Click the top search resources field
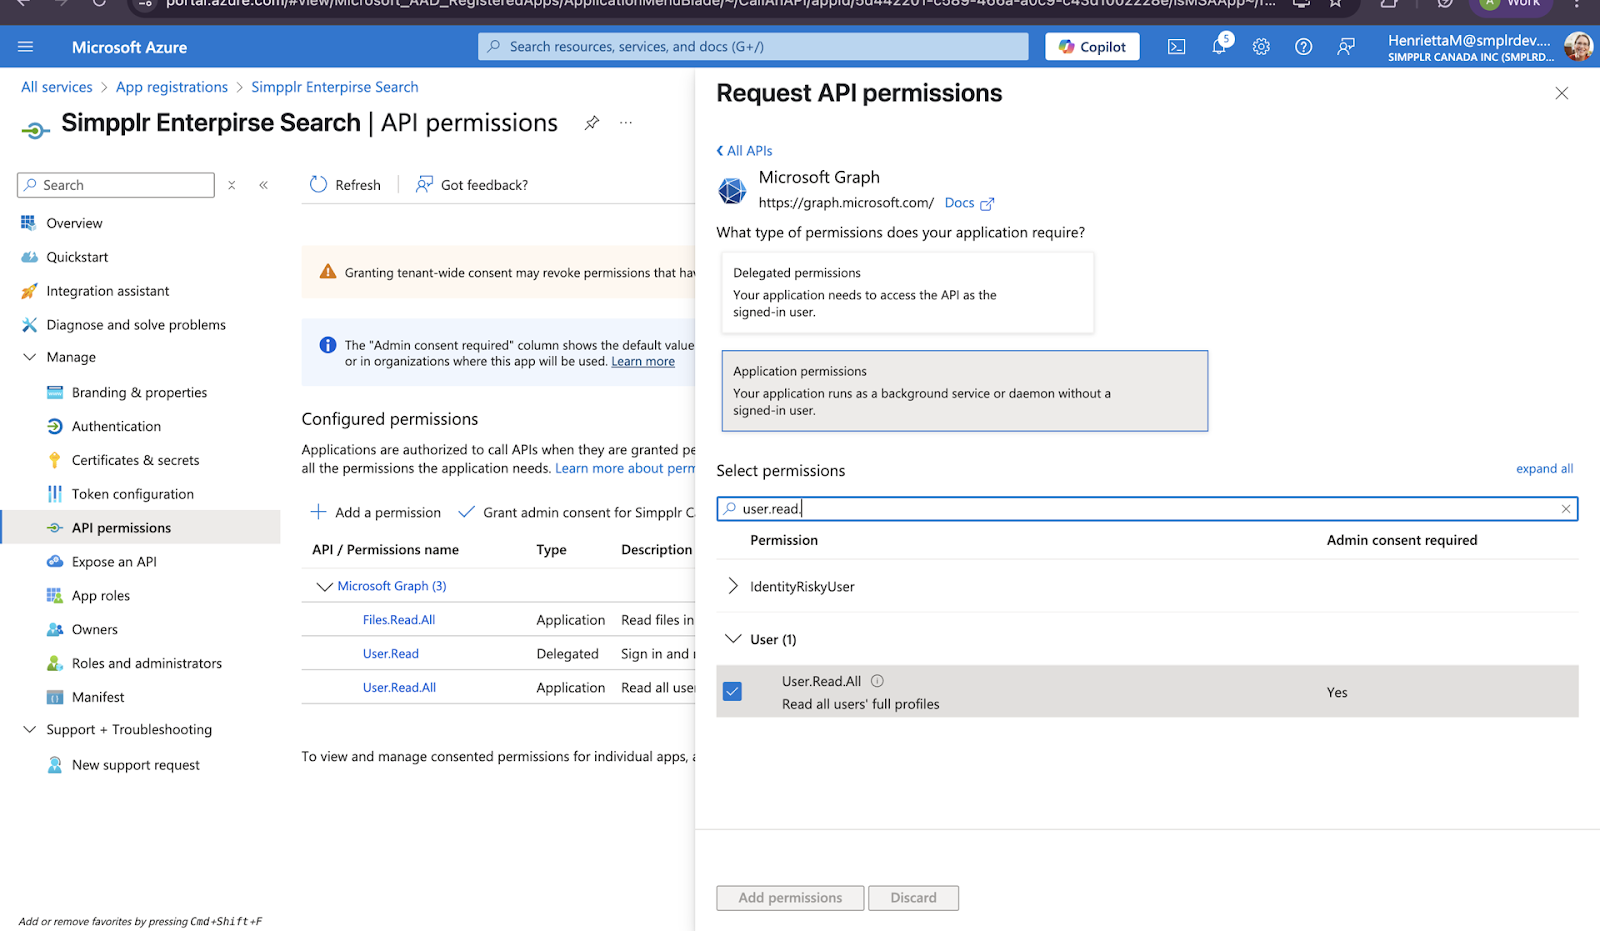Image resolution: width=1600 pixels, height=931 pixels. point(753,47)
